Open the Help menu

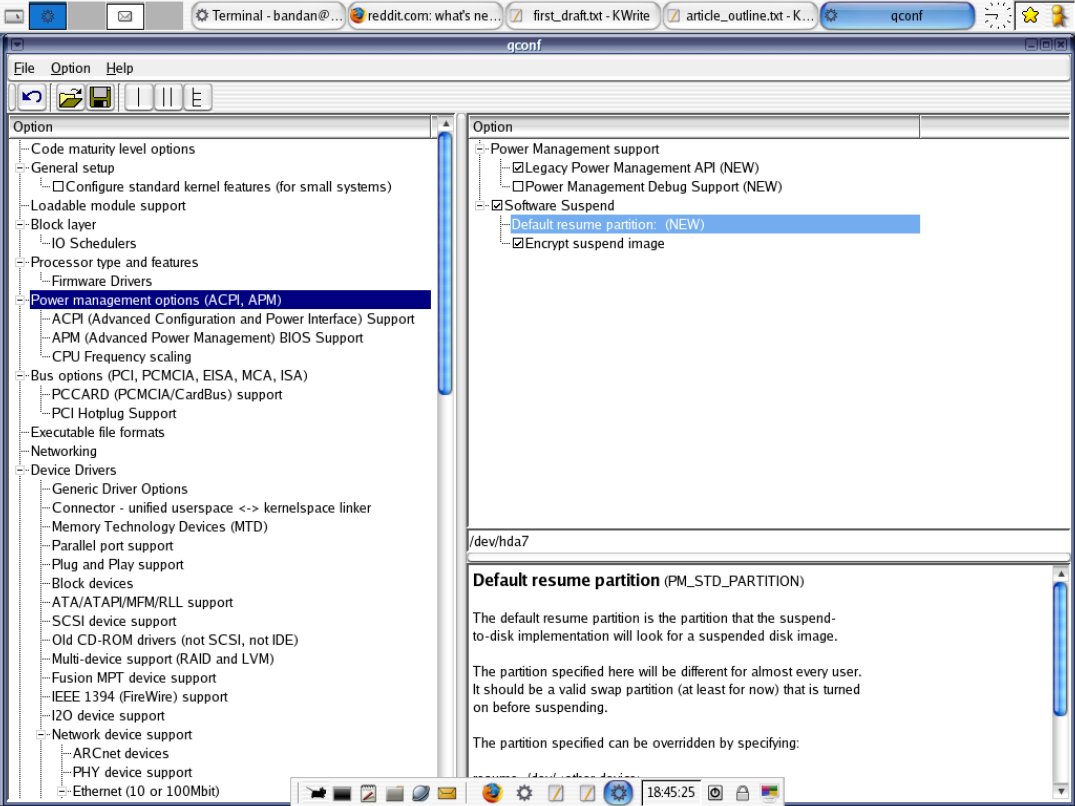click(x=119, y=68)
